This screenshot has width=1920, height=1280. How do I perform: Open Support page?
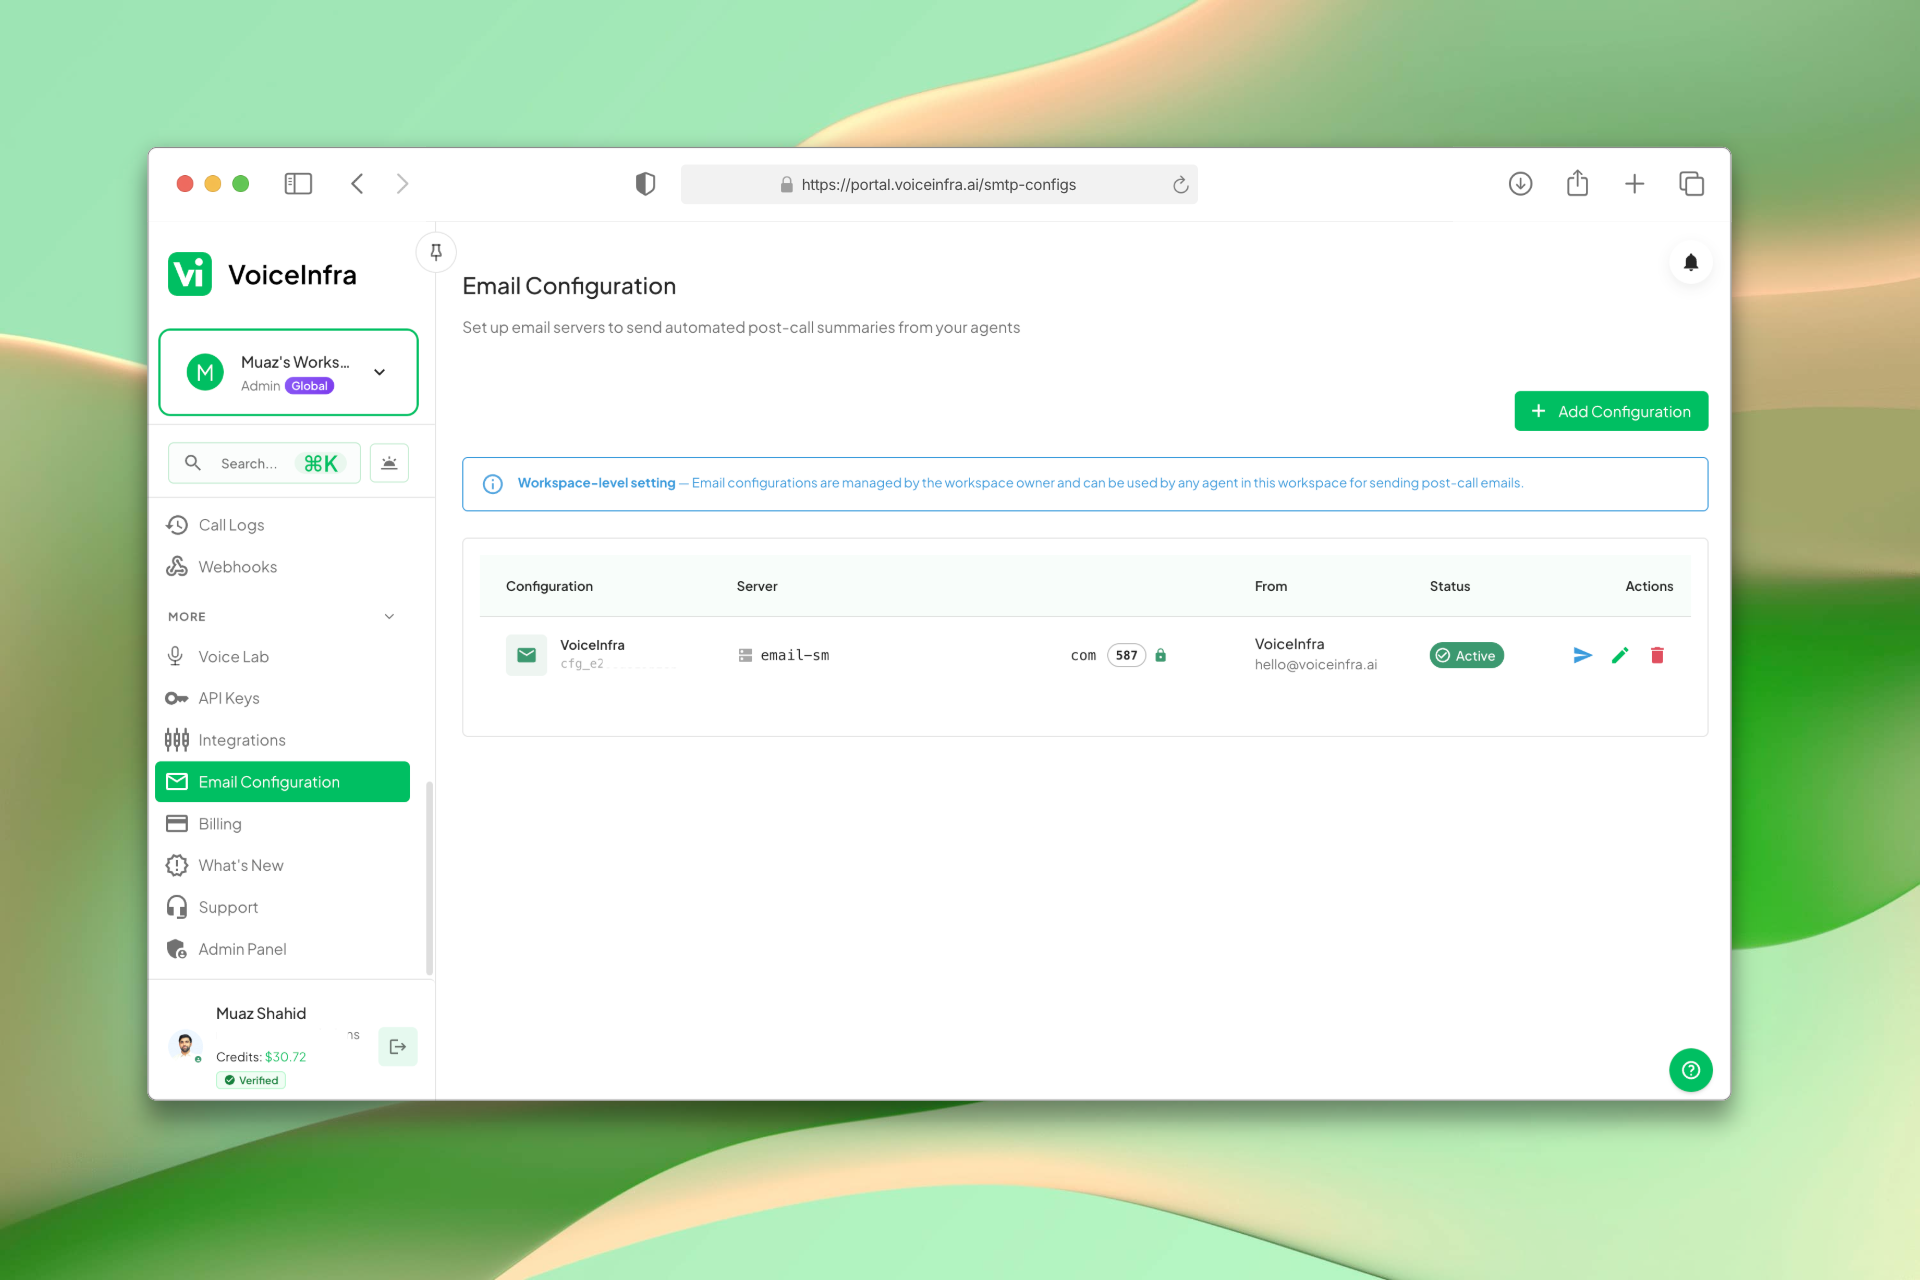[282, 907]
